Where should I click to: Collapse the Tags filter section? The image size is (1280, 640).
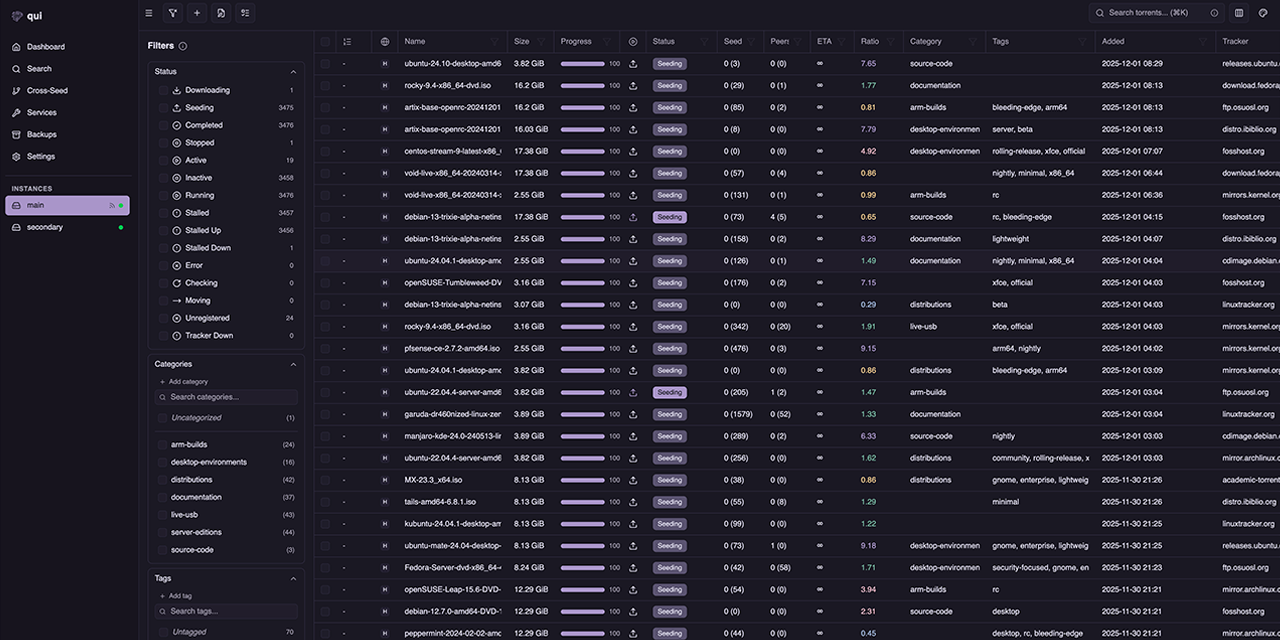click(293, 579)
